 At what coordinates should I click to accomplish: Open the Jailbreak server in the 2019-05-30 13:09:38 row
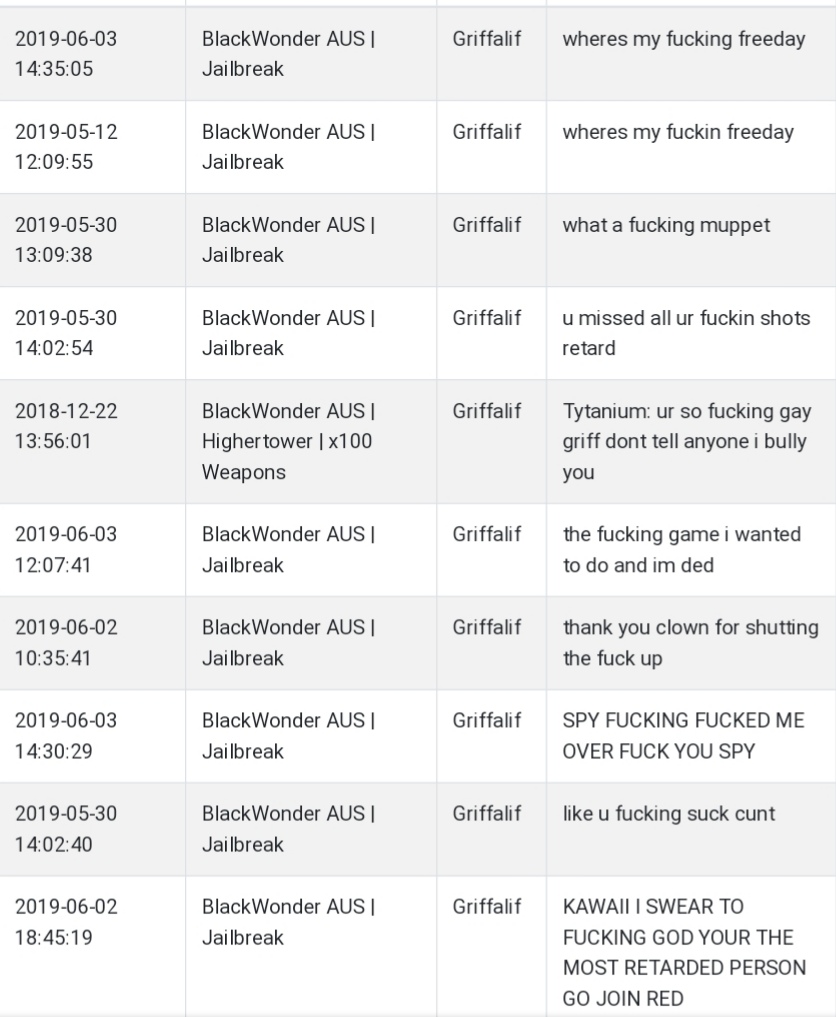289,240
